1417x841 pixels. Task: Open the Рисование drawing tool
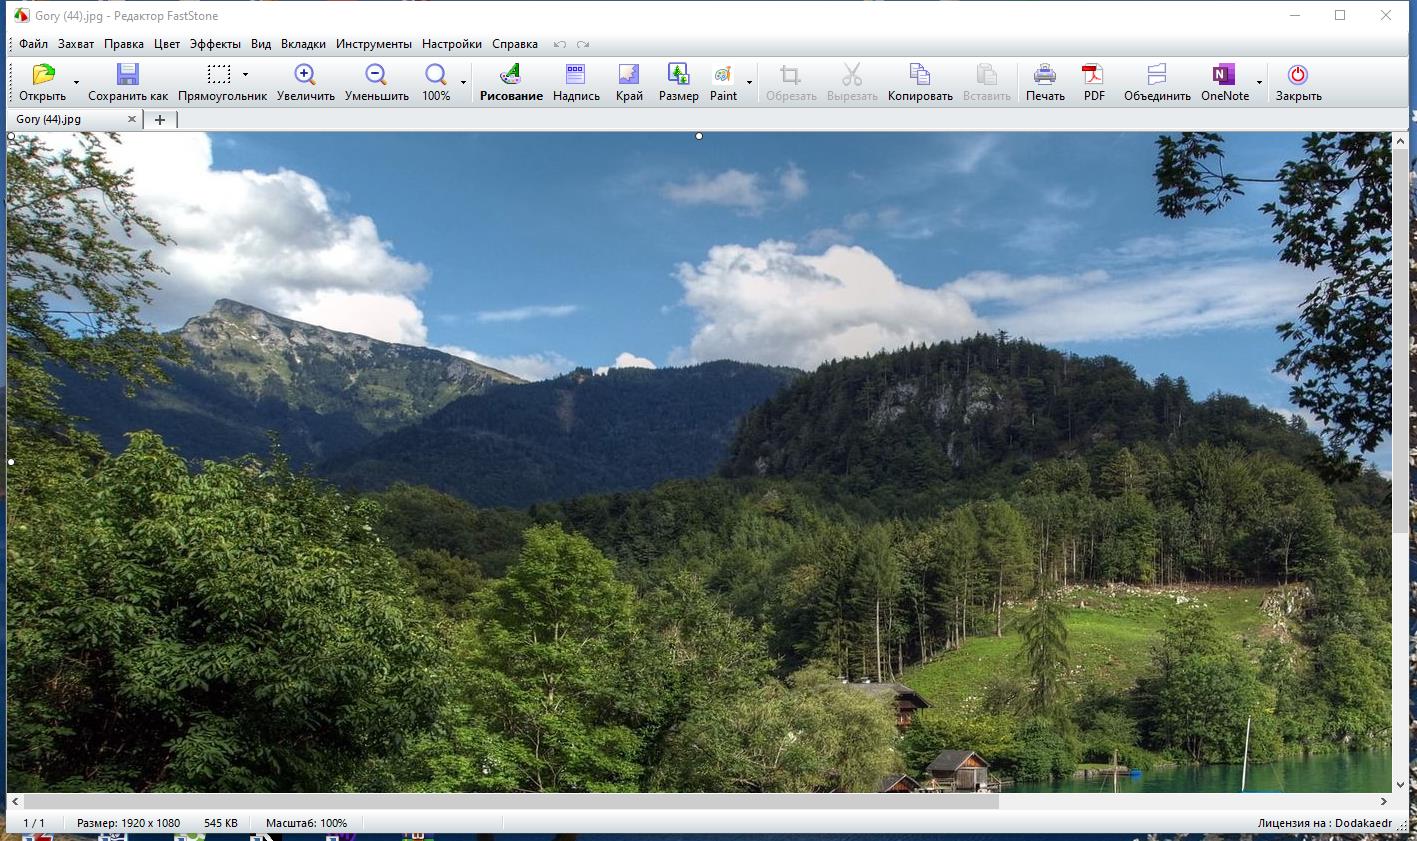coord(511,76)
